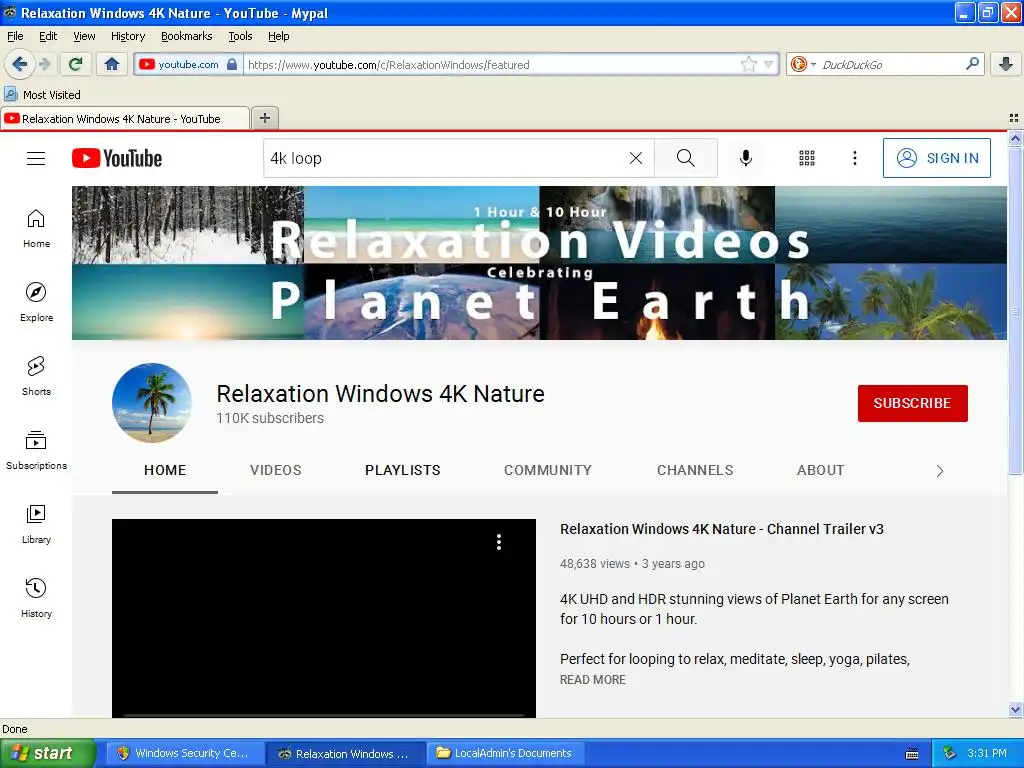Open the tab groups grid icon
This screenshot has height=768, width=1024.
1014,118
